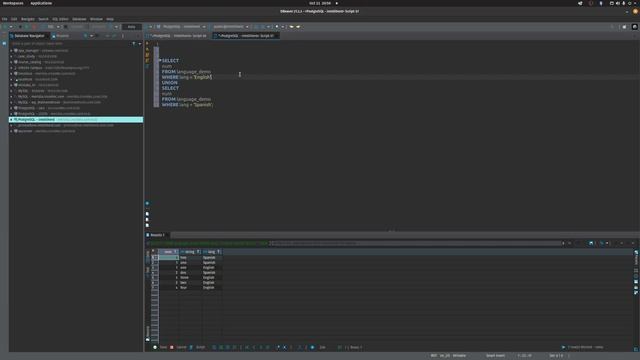Click the Spanish cell in first result row

tap(212, 258)
